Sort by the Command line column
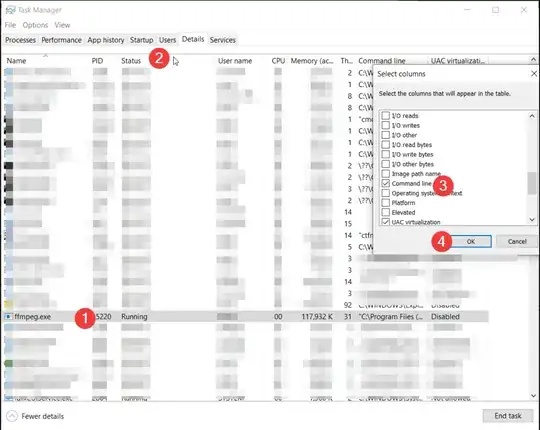 (x=382, y=61)
